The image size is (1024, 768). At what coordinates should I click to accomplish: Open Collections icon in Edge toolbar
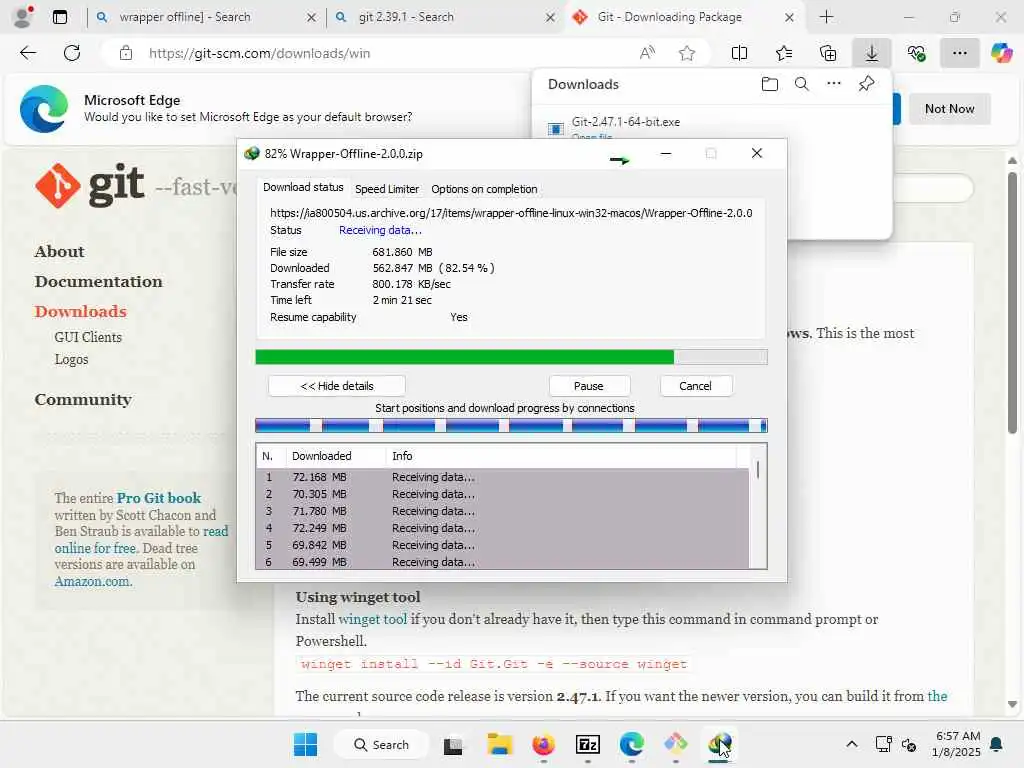click(x=827, y=53)
